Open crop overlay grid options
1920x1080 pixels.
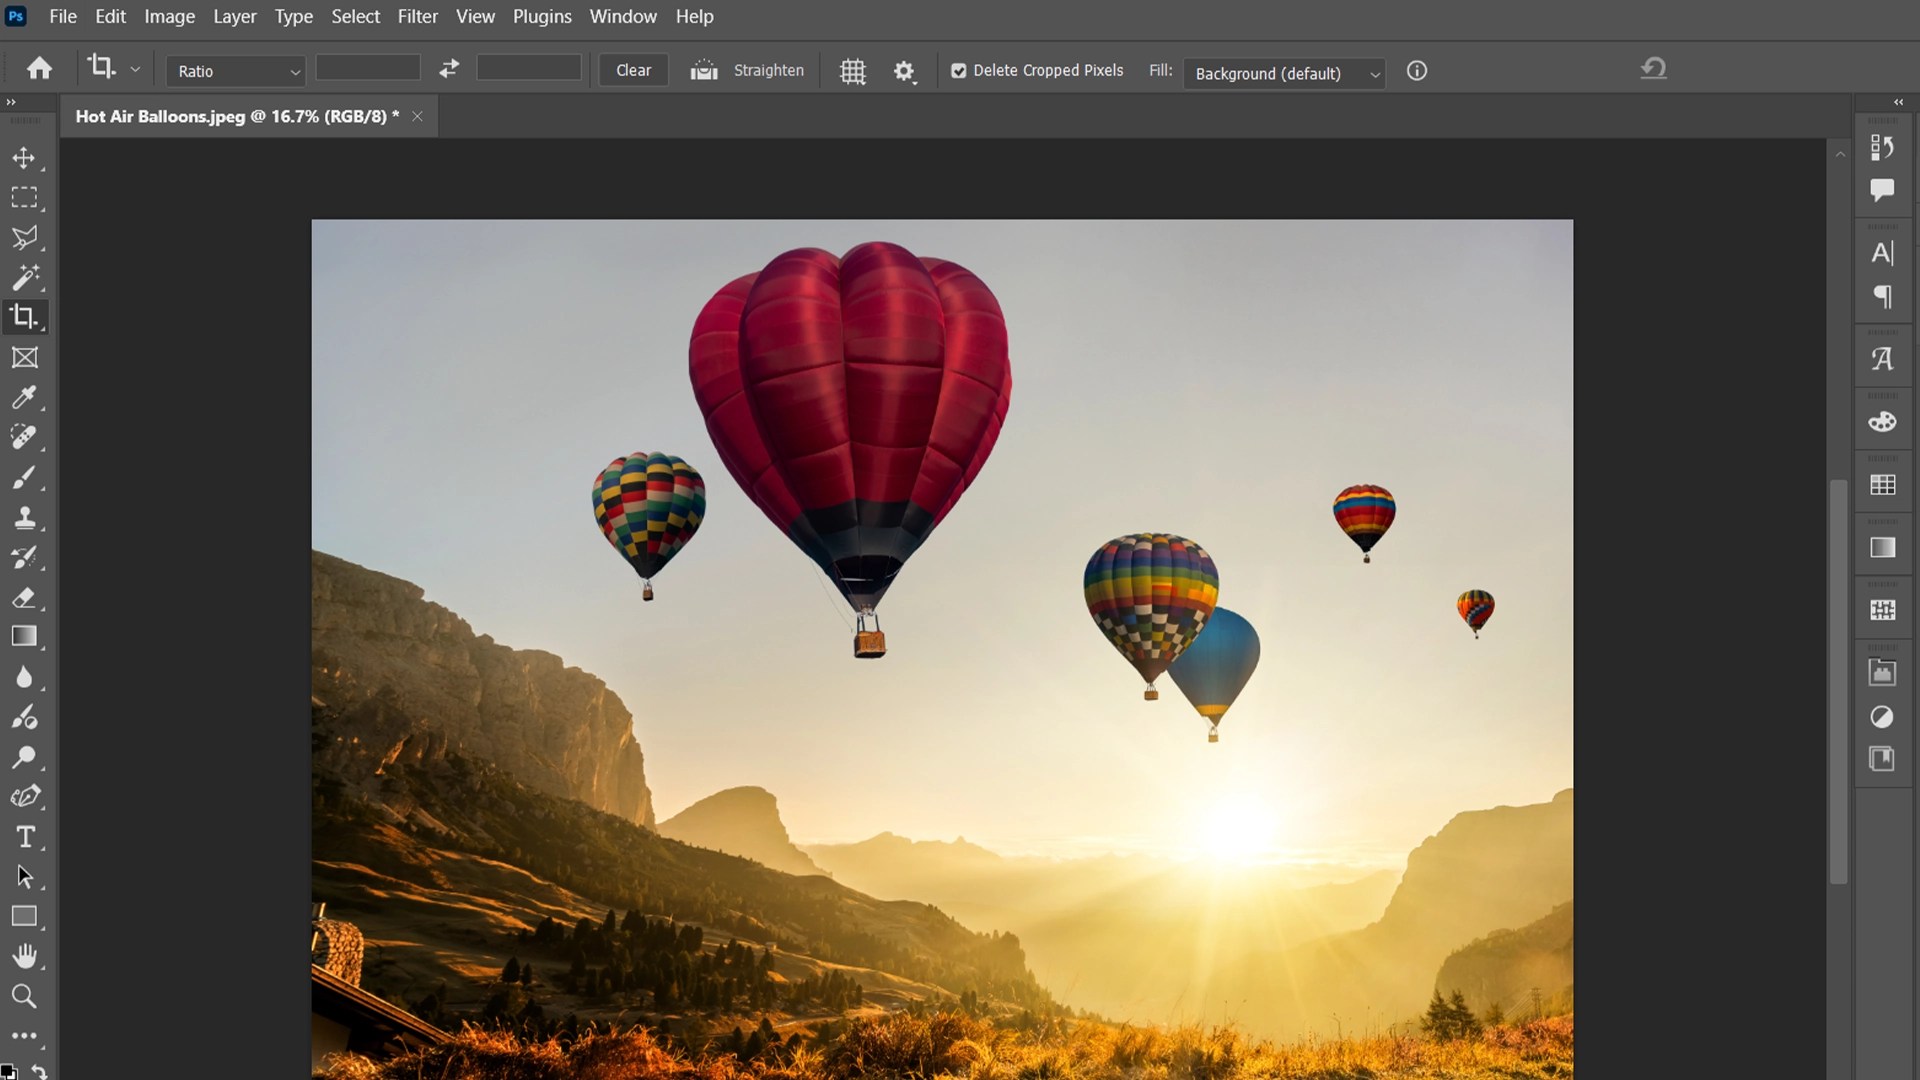852,71
